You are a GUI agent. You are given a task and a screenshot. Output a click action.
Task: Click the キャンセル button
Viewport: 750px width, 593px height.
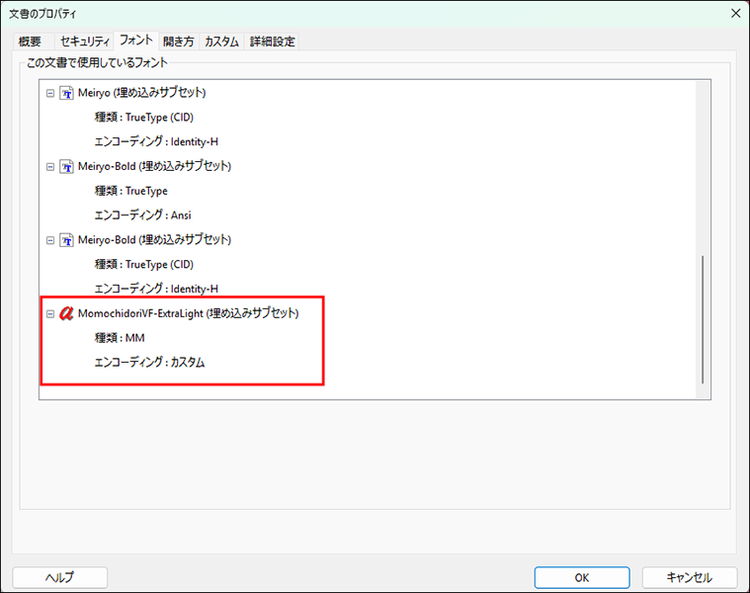(689, 578)
